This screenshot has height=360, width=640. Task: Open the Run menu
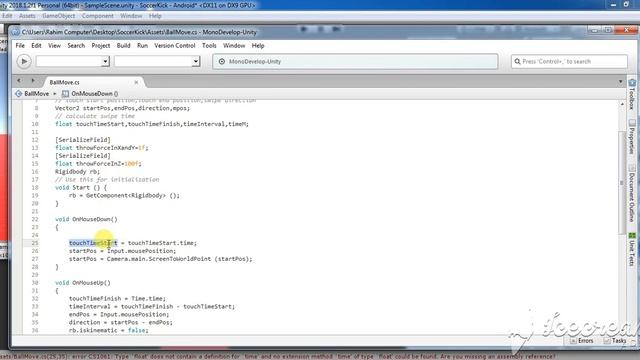[142, 46]
